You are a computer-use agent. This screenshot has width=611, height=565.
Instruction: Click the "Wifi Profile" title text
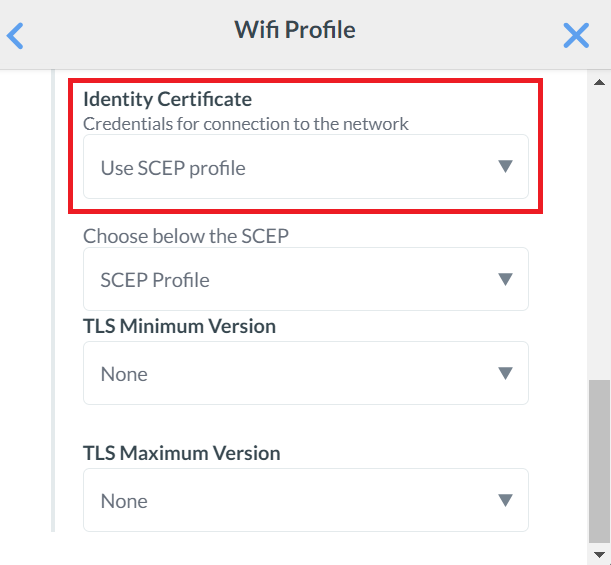coord(295,30)
